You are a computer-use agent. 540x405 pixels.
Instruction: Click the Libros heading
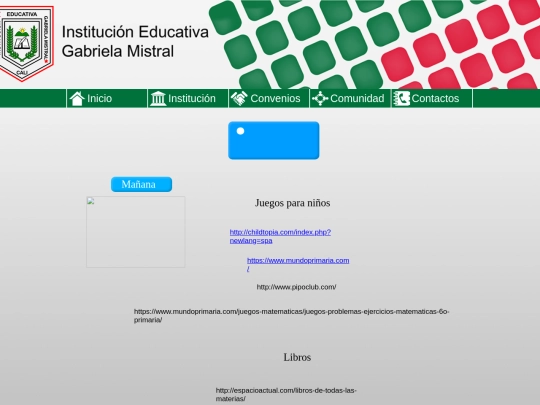tap(297, 357)
